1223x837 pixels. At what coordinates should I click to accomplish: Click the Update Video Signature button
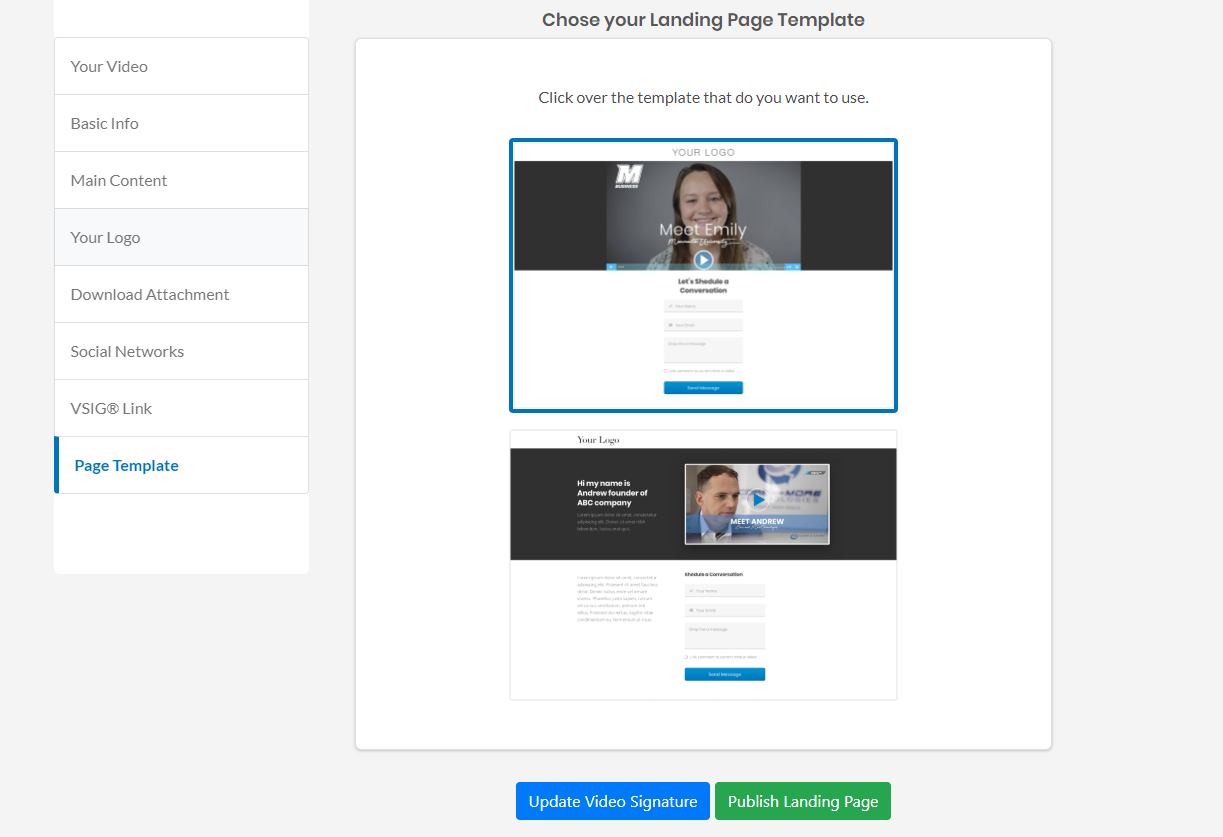click(x=612, y=800)
